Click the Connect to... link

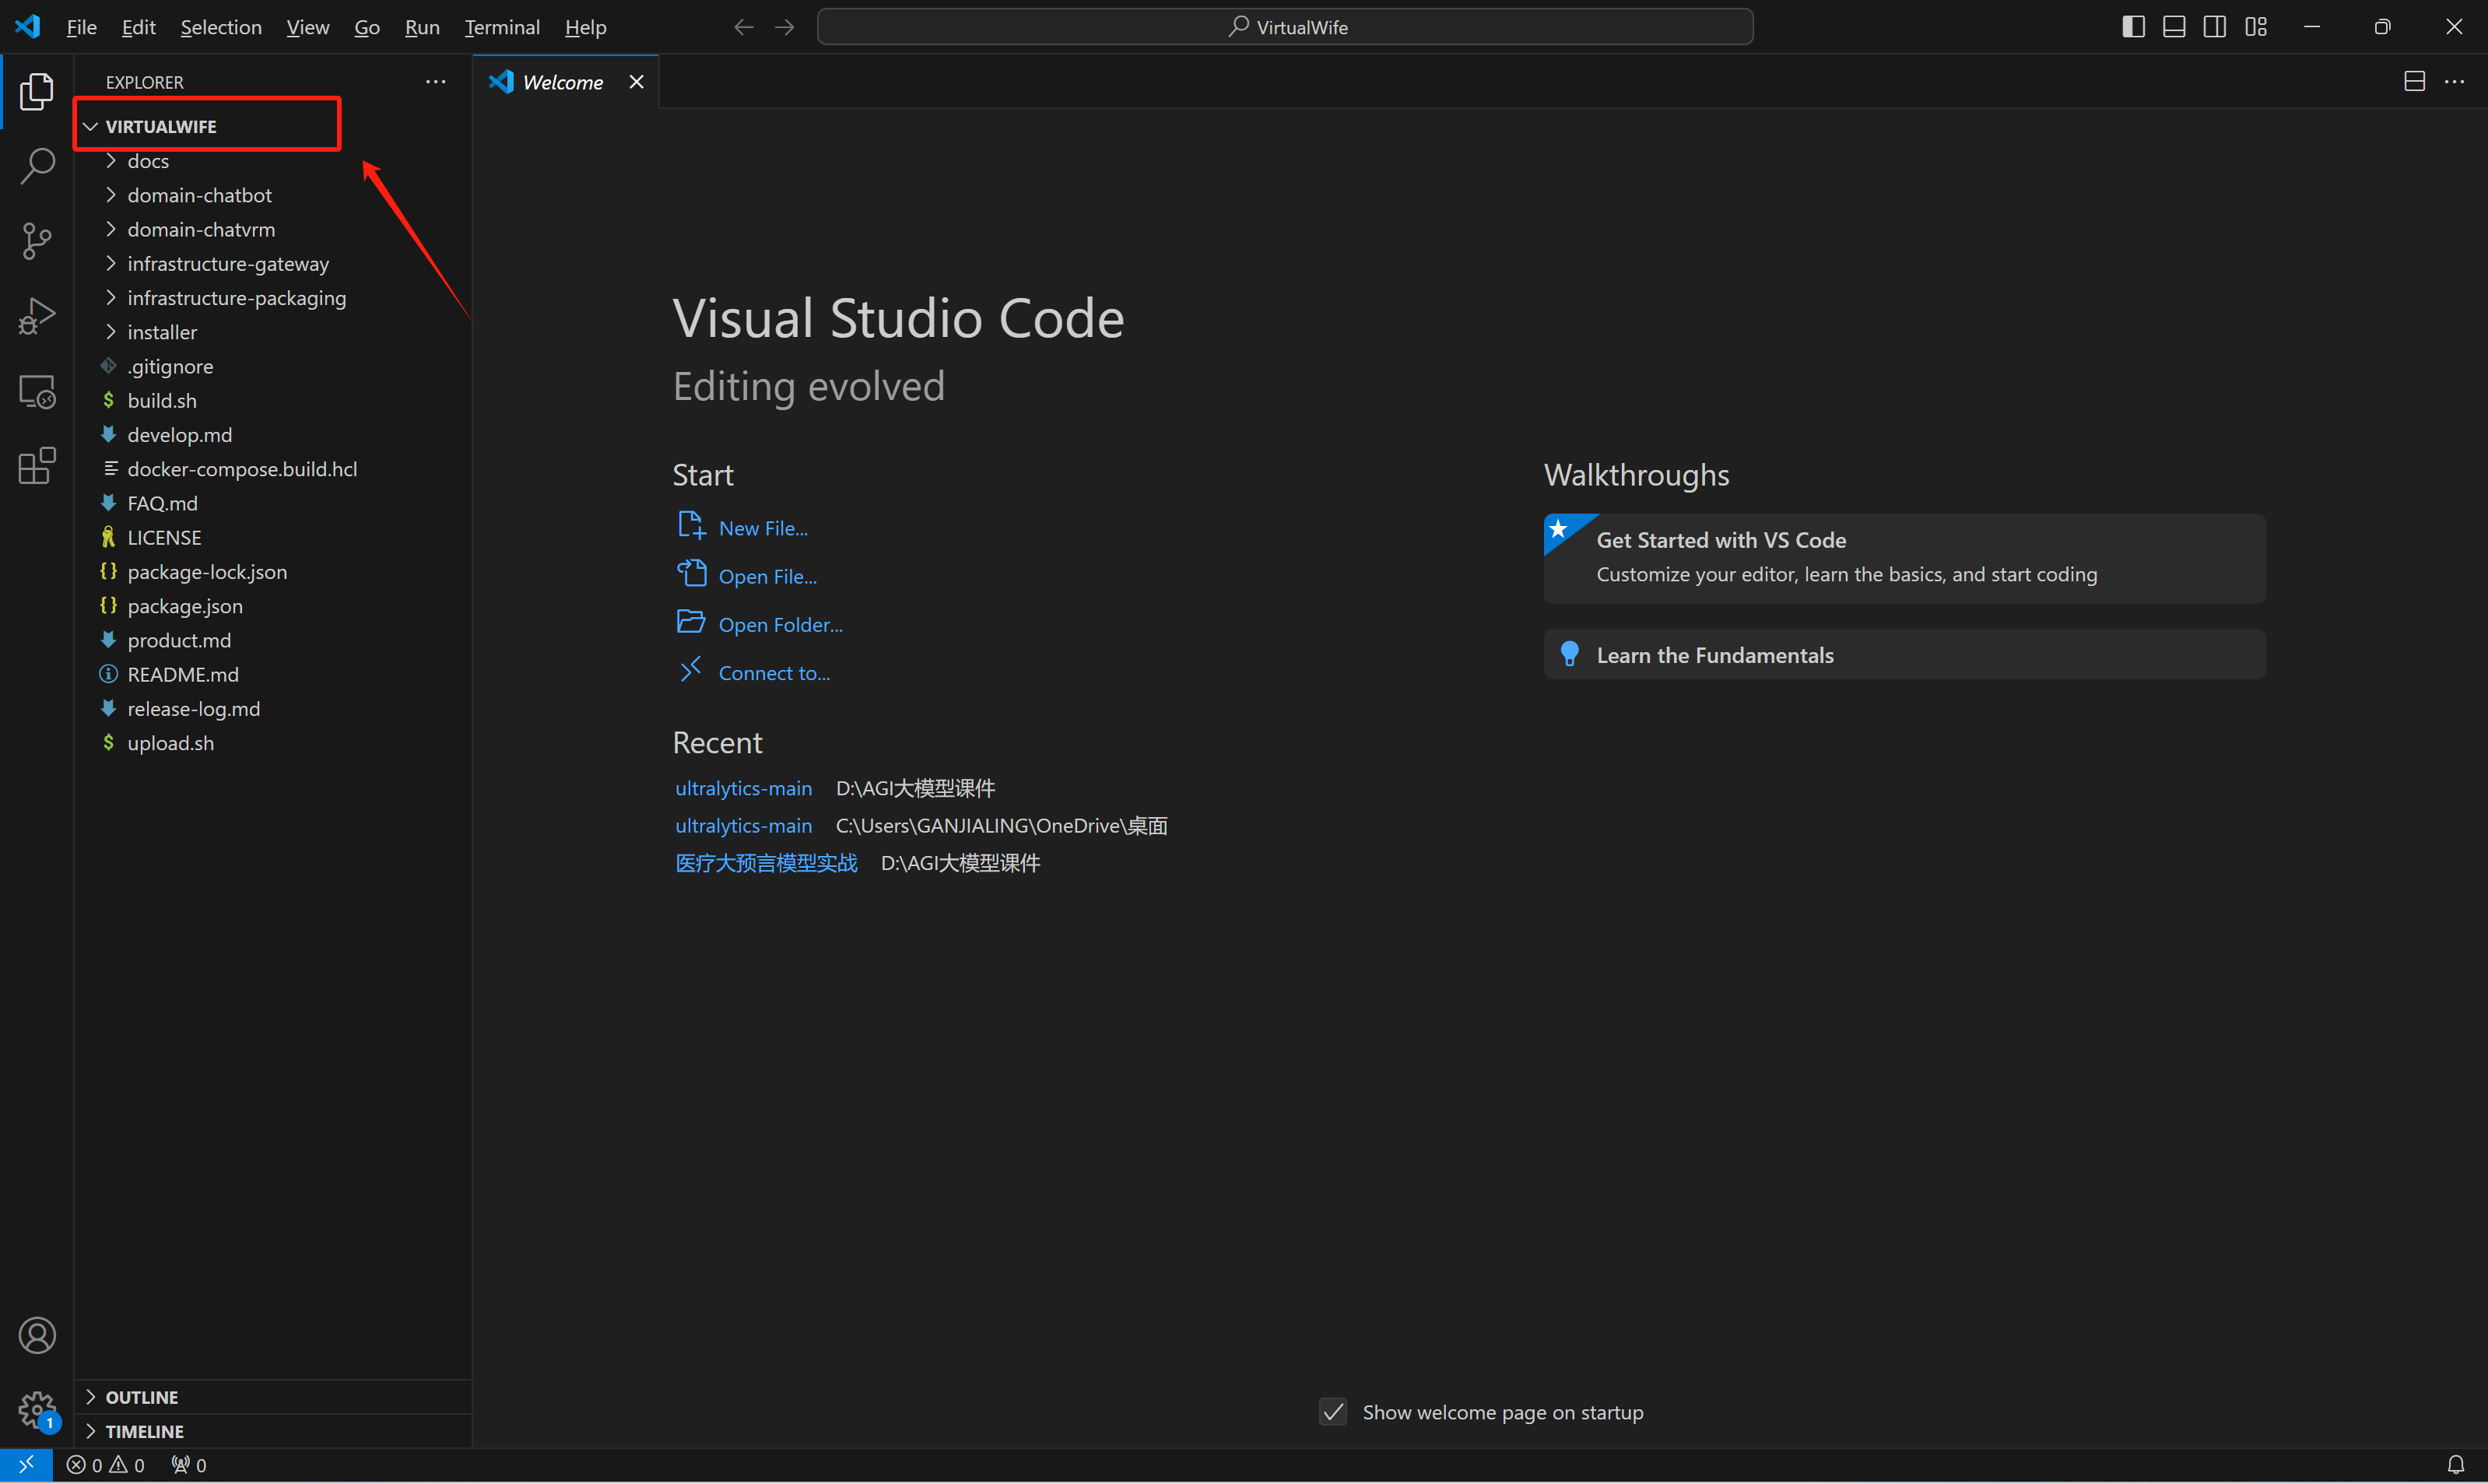pos(774,673)
